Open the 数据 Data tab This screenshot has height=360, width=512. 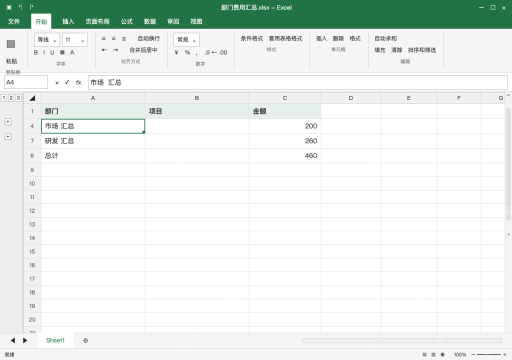point(150,22)
